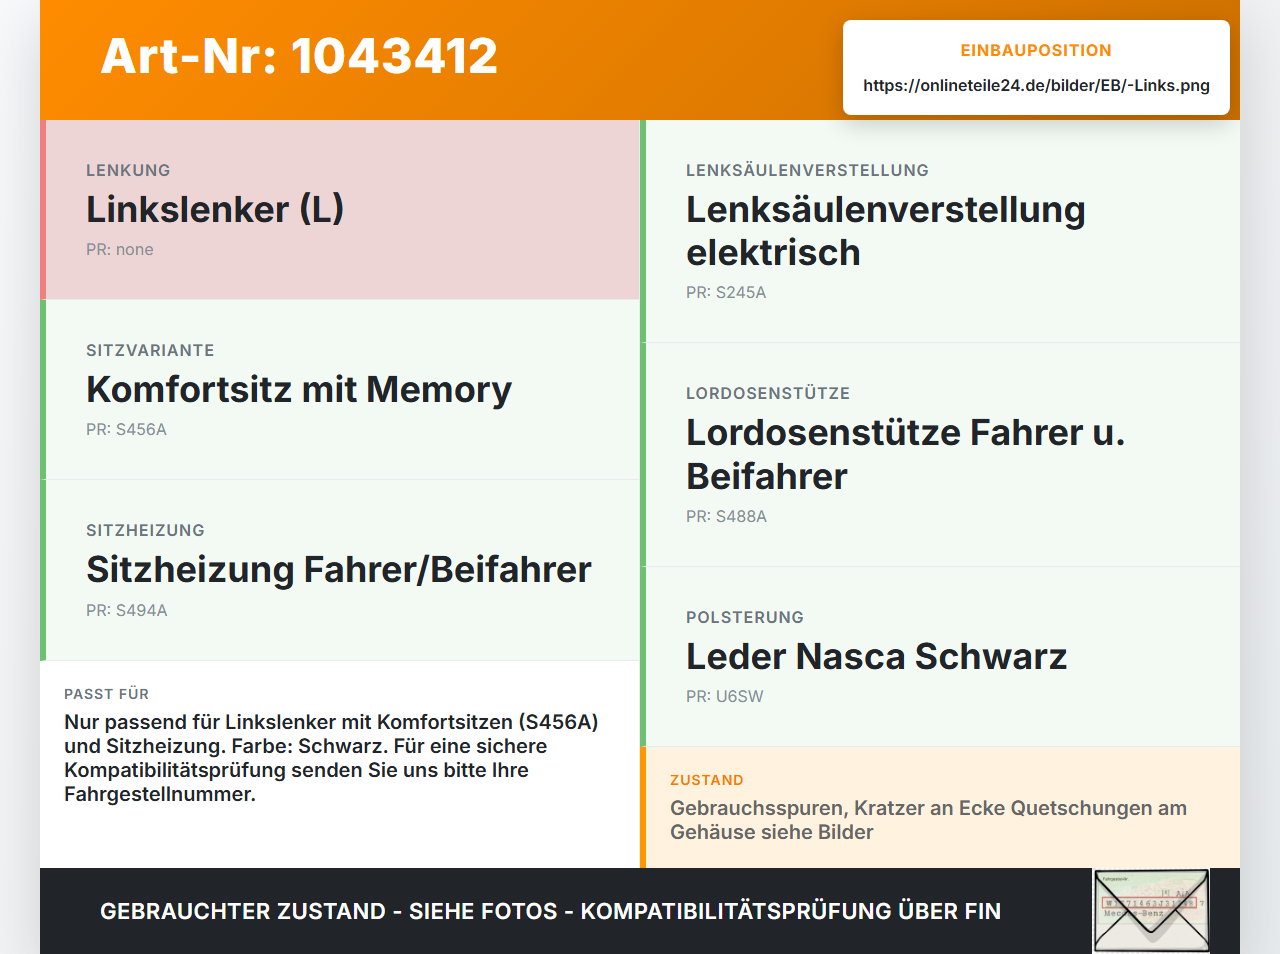Click the Sitzheizung Fahrer/Beifahrer card
The width and height of the screenshot is (1280, 954).
pyautogui.click(x=340, y=570)
